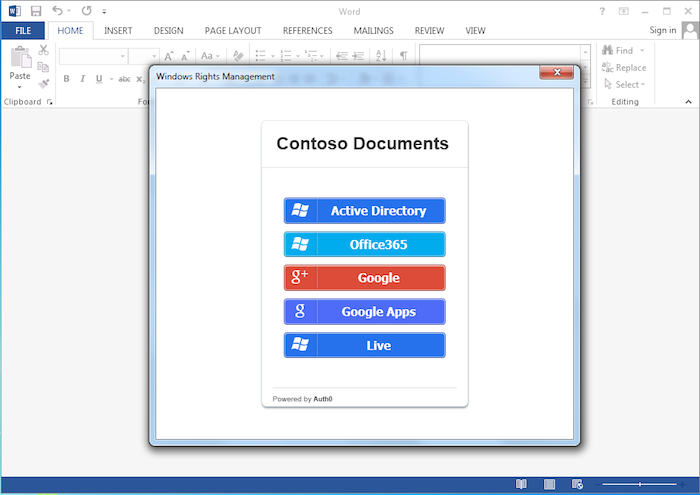Decrease font size with Shrink Font
700x495 pixels.
pos(185,56)
